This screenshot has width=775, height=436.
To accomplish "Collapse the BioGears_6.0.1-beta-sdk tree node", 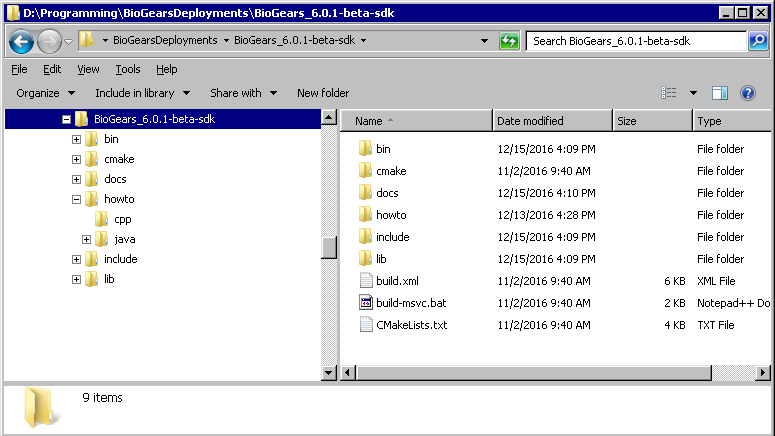I will coord(66,119).
